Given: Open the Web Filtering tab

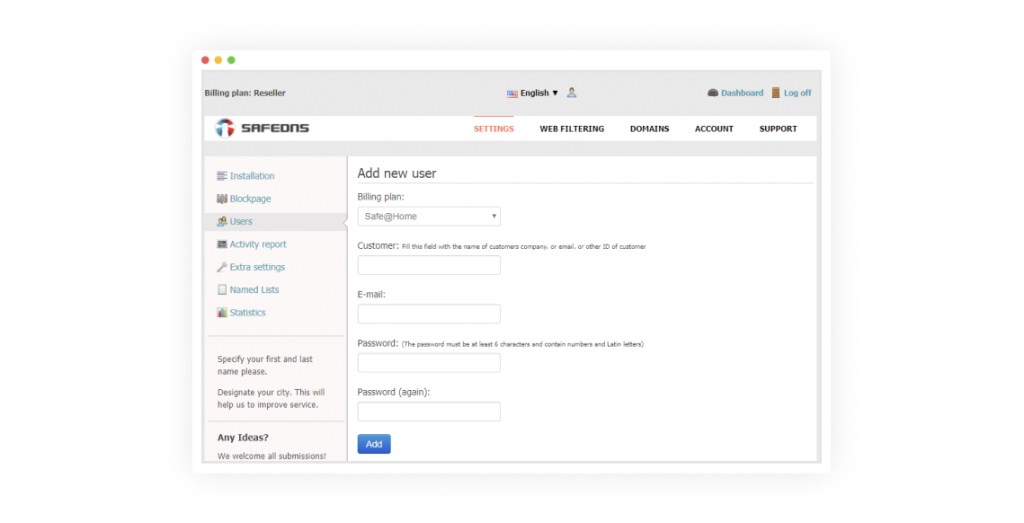Looking at the screenshot, I should pyautogui.click(x=572, y=129).
